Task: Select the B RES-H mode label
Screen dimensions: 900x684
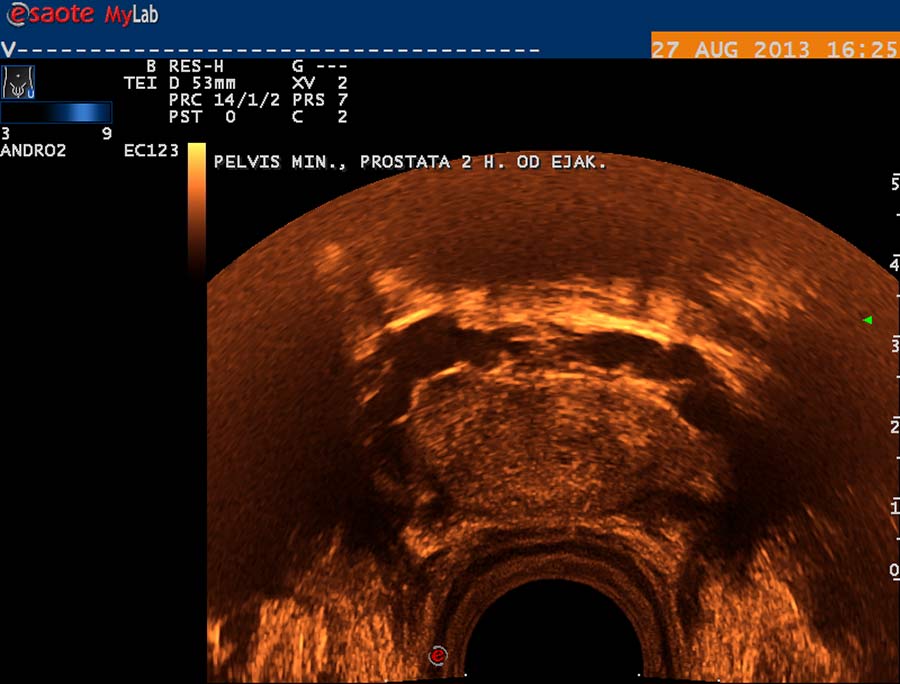Action: click(185, 67)
